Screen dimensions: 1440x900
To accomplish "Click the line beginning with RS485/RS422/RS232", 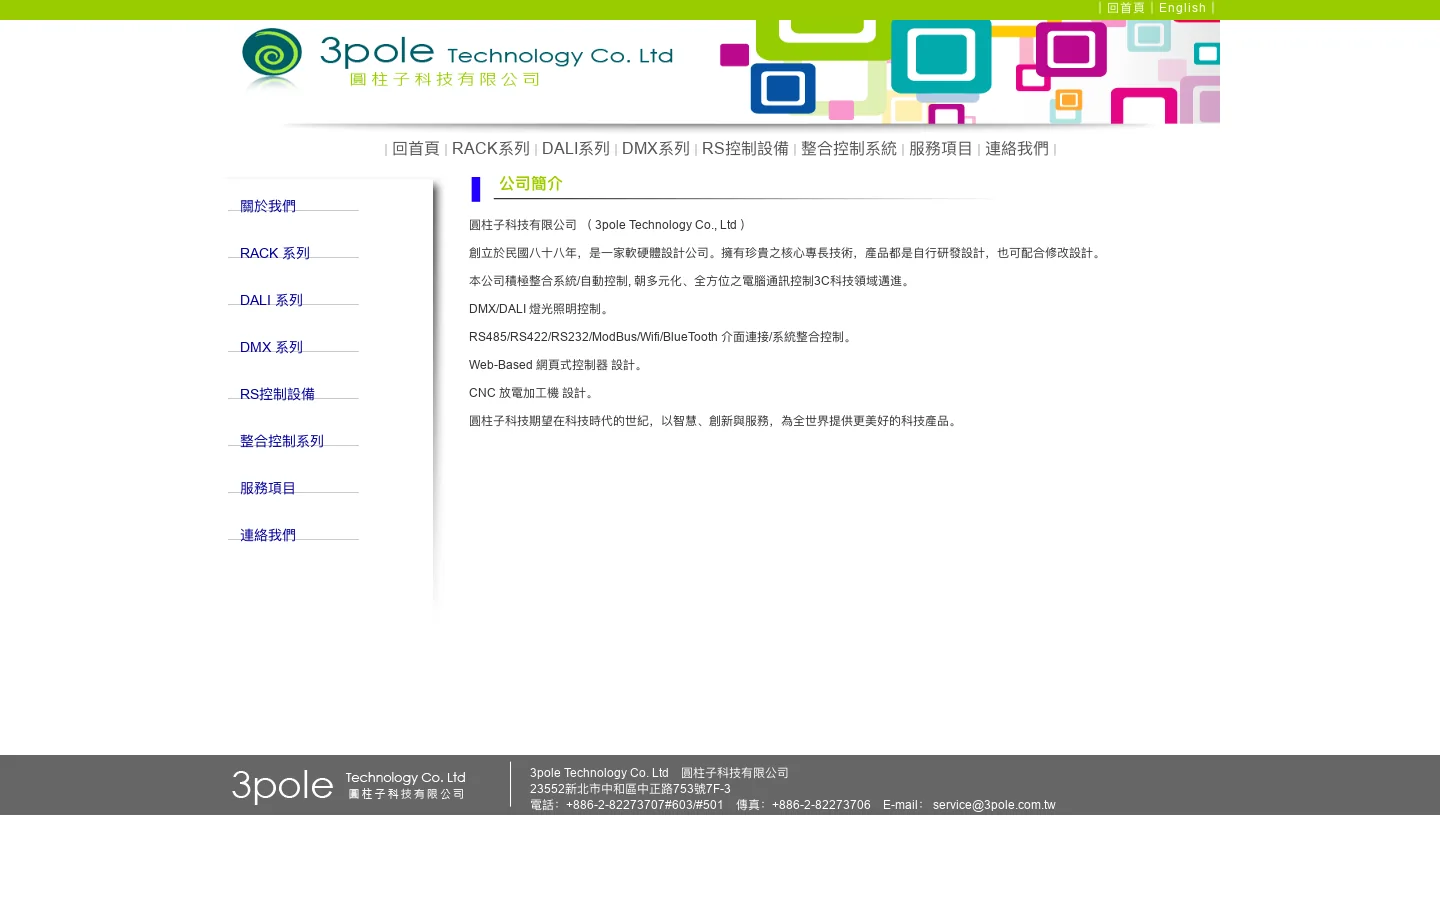I will click(662, 337).
